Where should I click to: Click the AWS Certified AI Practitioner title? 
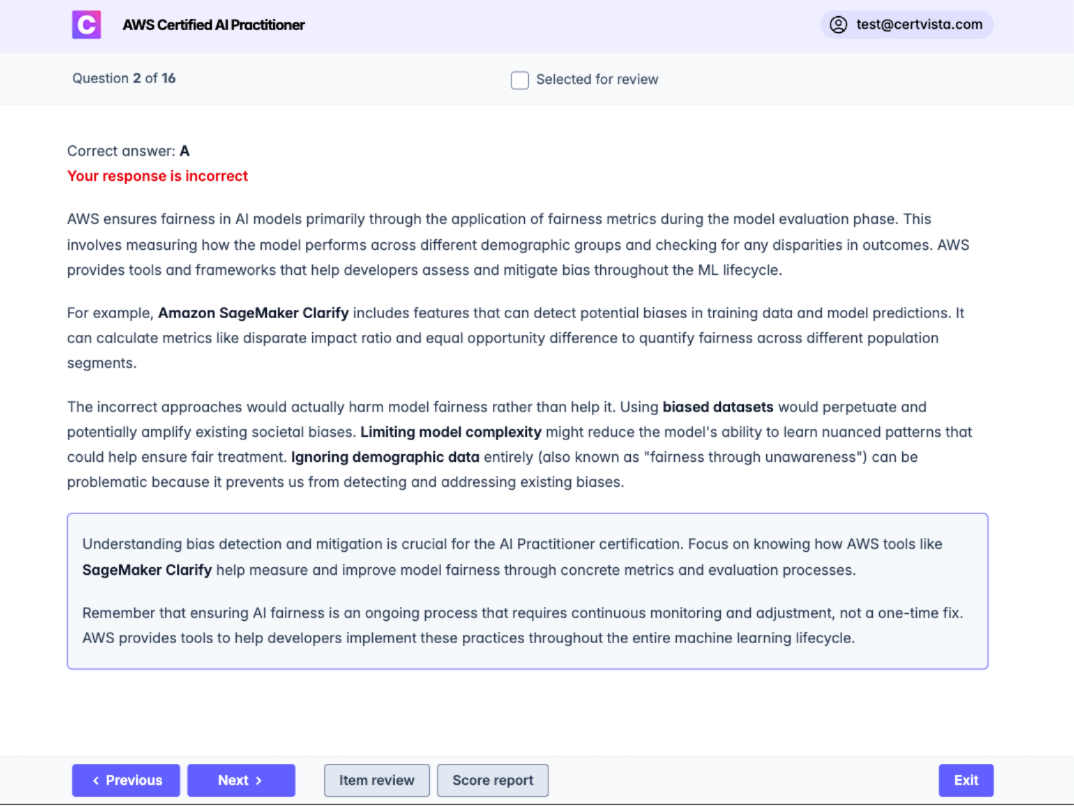click(x=213, y=25)
